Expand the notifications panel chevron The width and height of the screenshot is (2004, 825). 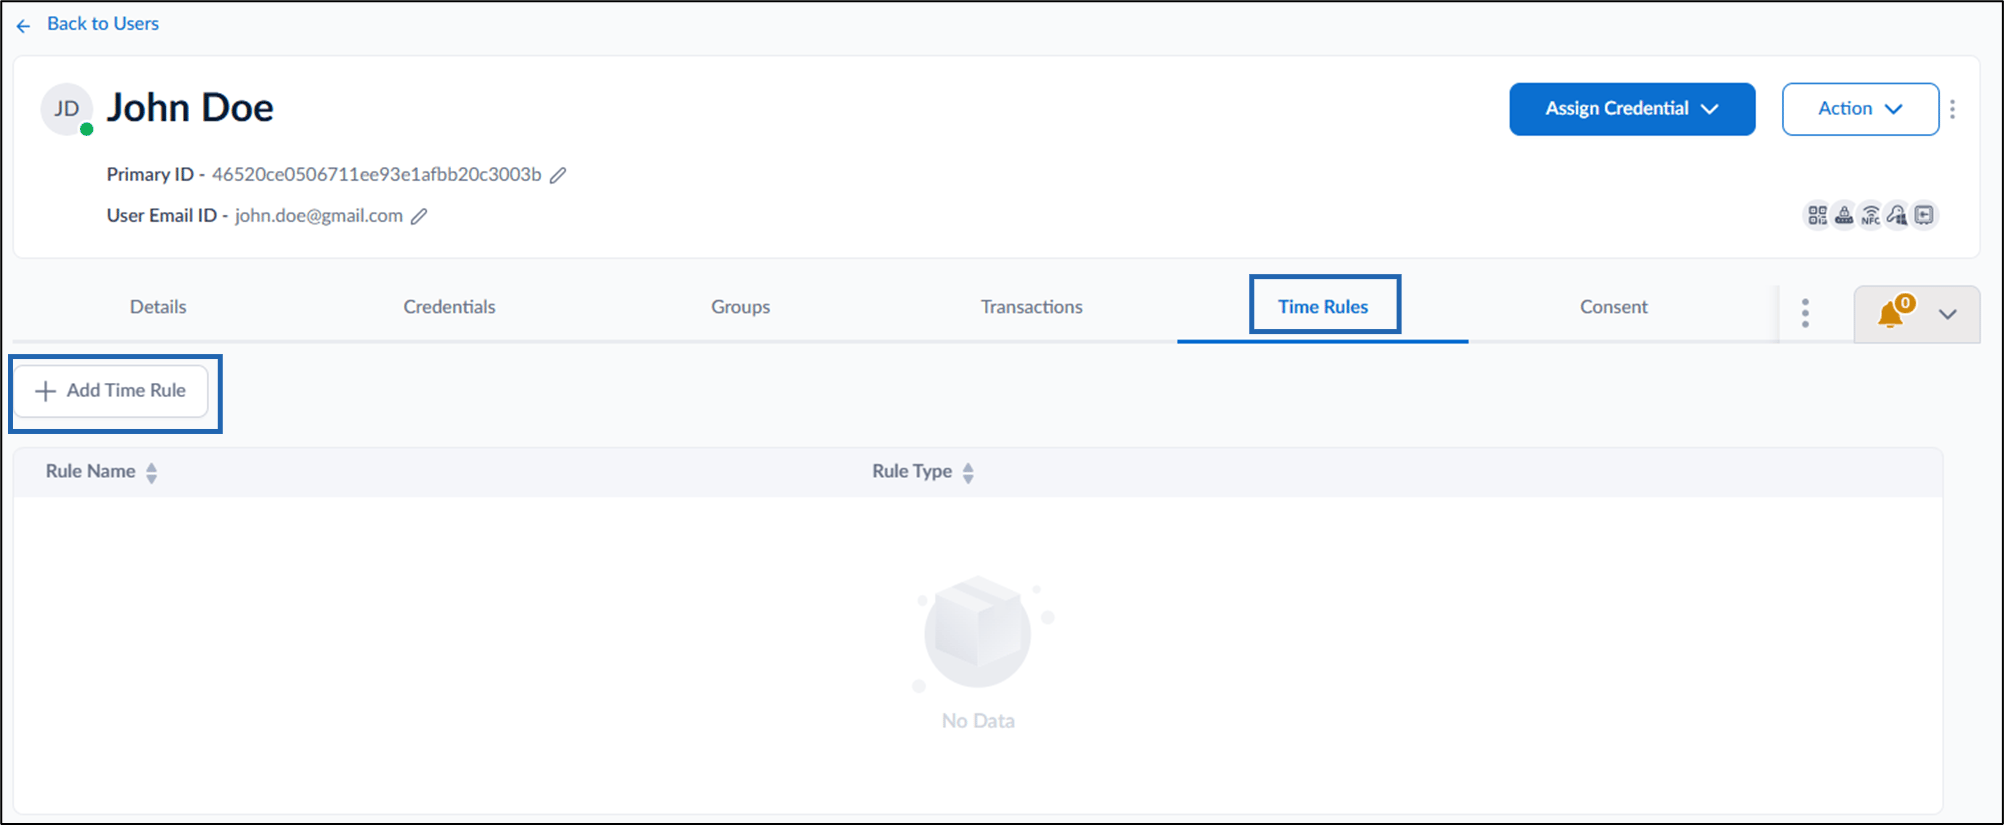(1947, 314)
